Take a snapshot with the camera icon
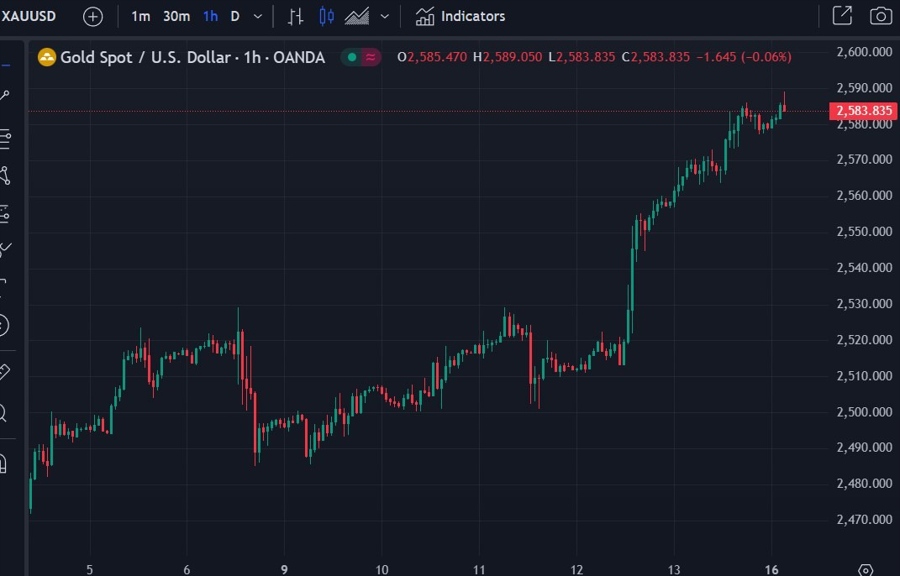Viewport: 900px width, 576px height. (x=881, y=16)
